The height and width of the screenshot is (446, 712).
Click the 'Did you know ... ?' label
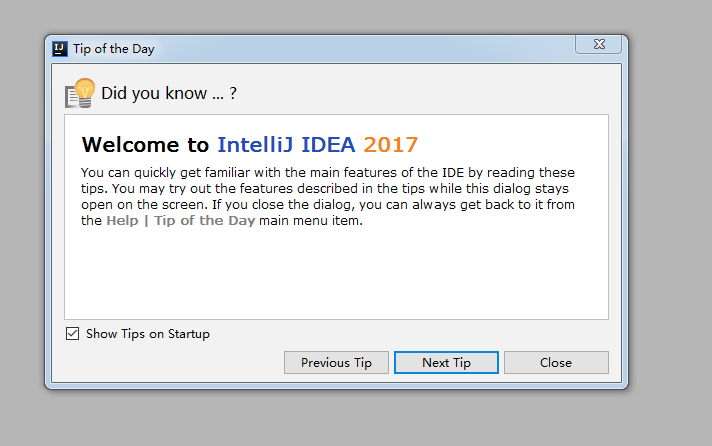[169, 93]
